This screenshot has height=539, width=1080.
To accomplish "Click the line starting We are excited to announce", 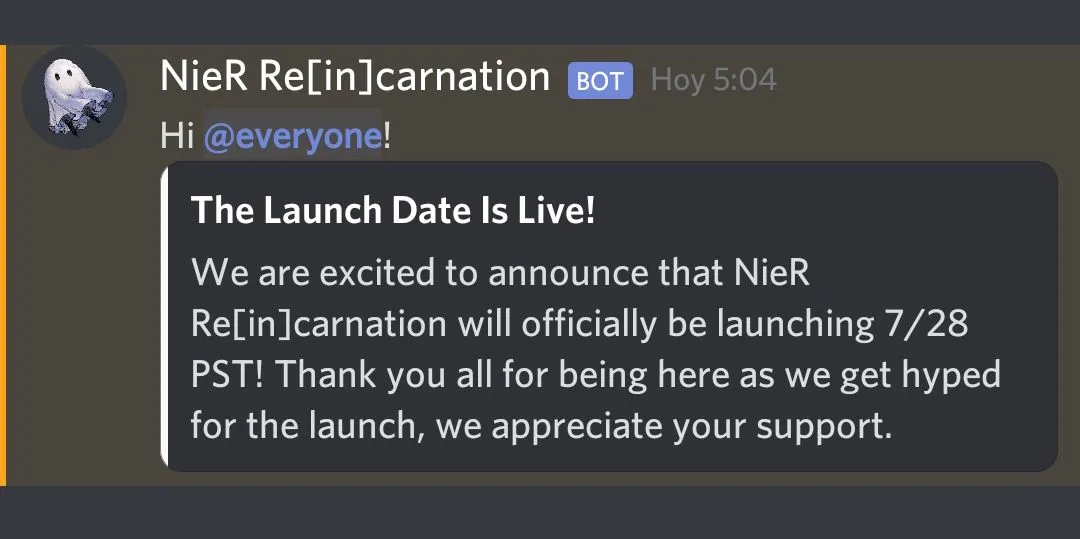I will pos(501,273).
